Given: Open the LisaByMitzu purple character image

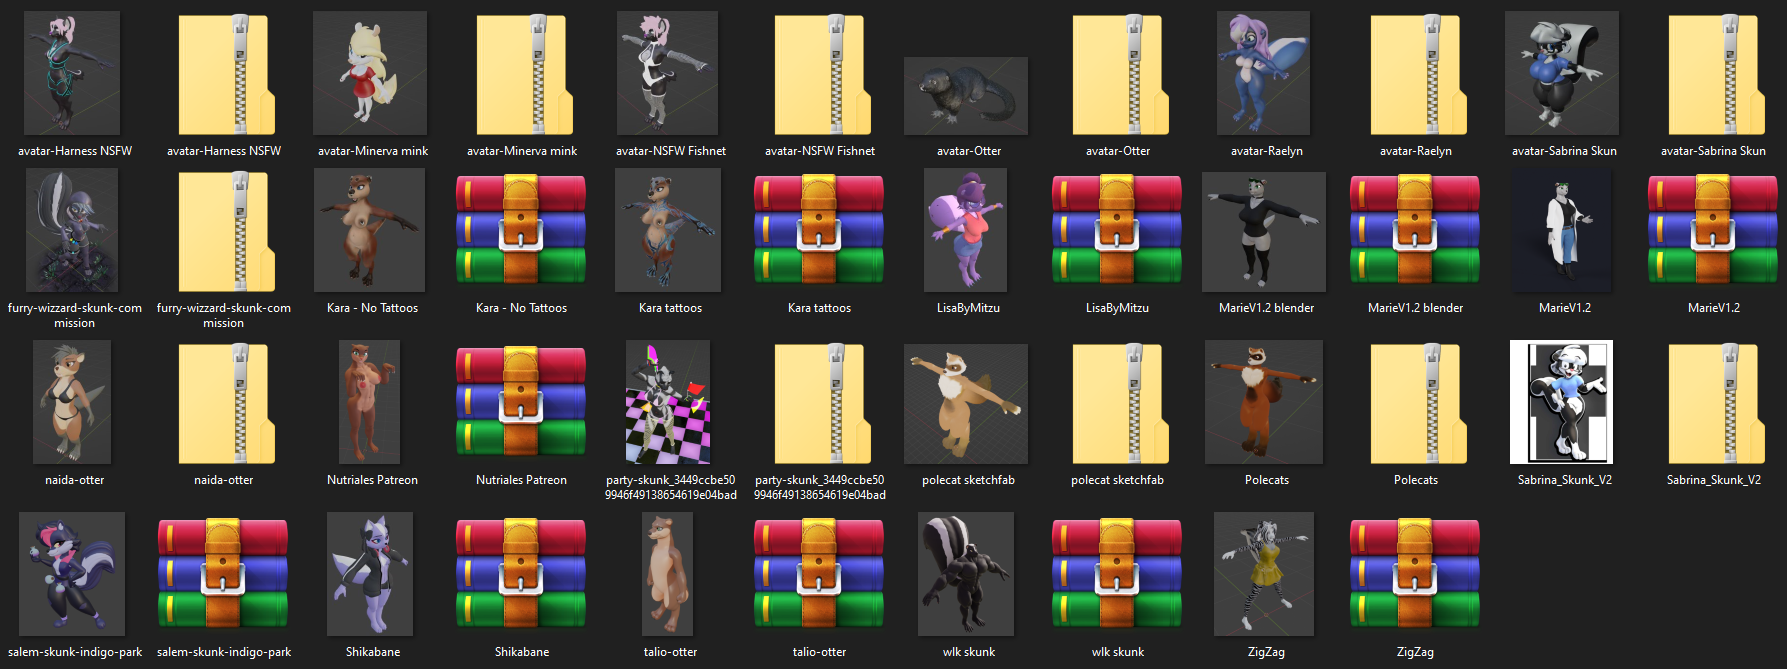Looking at the screenshot, I should [x=966, y=230].
